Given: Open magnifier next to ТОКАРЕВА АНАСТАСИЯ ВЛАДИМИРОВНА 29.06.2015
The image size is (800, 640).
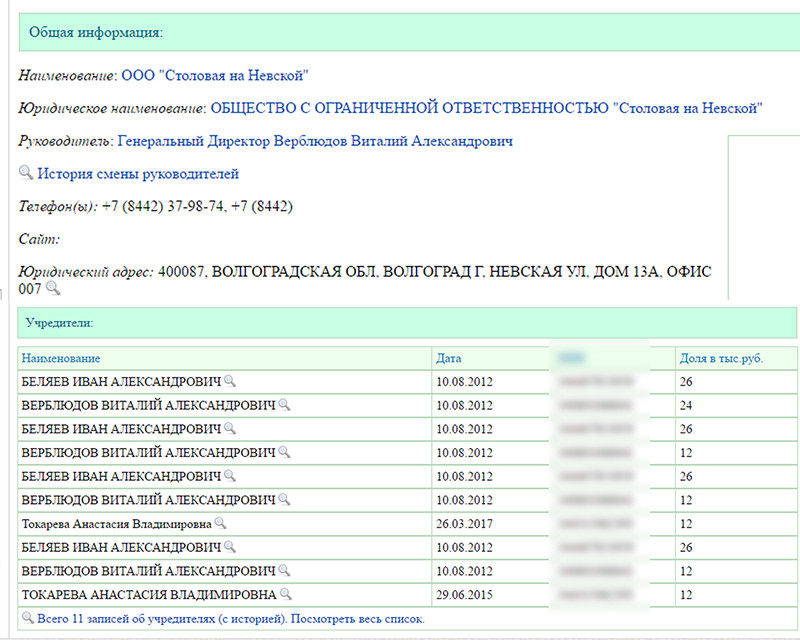Looking at the screenshot, I should click(286, 594).
